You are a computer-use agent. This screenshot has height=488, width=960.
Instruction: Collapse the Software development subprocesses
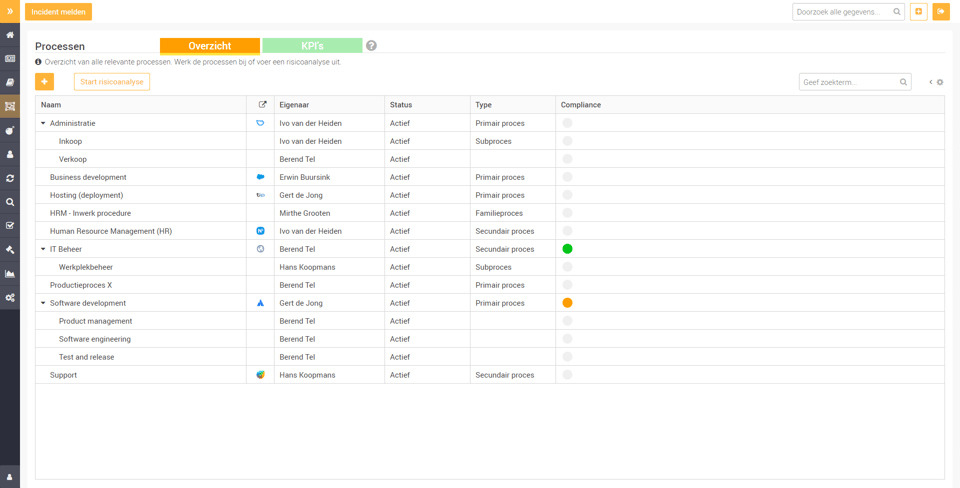coord(43,304)
